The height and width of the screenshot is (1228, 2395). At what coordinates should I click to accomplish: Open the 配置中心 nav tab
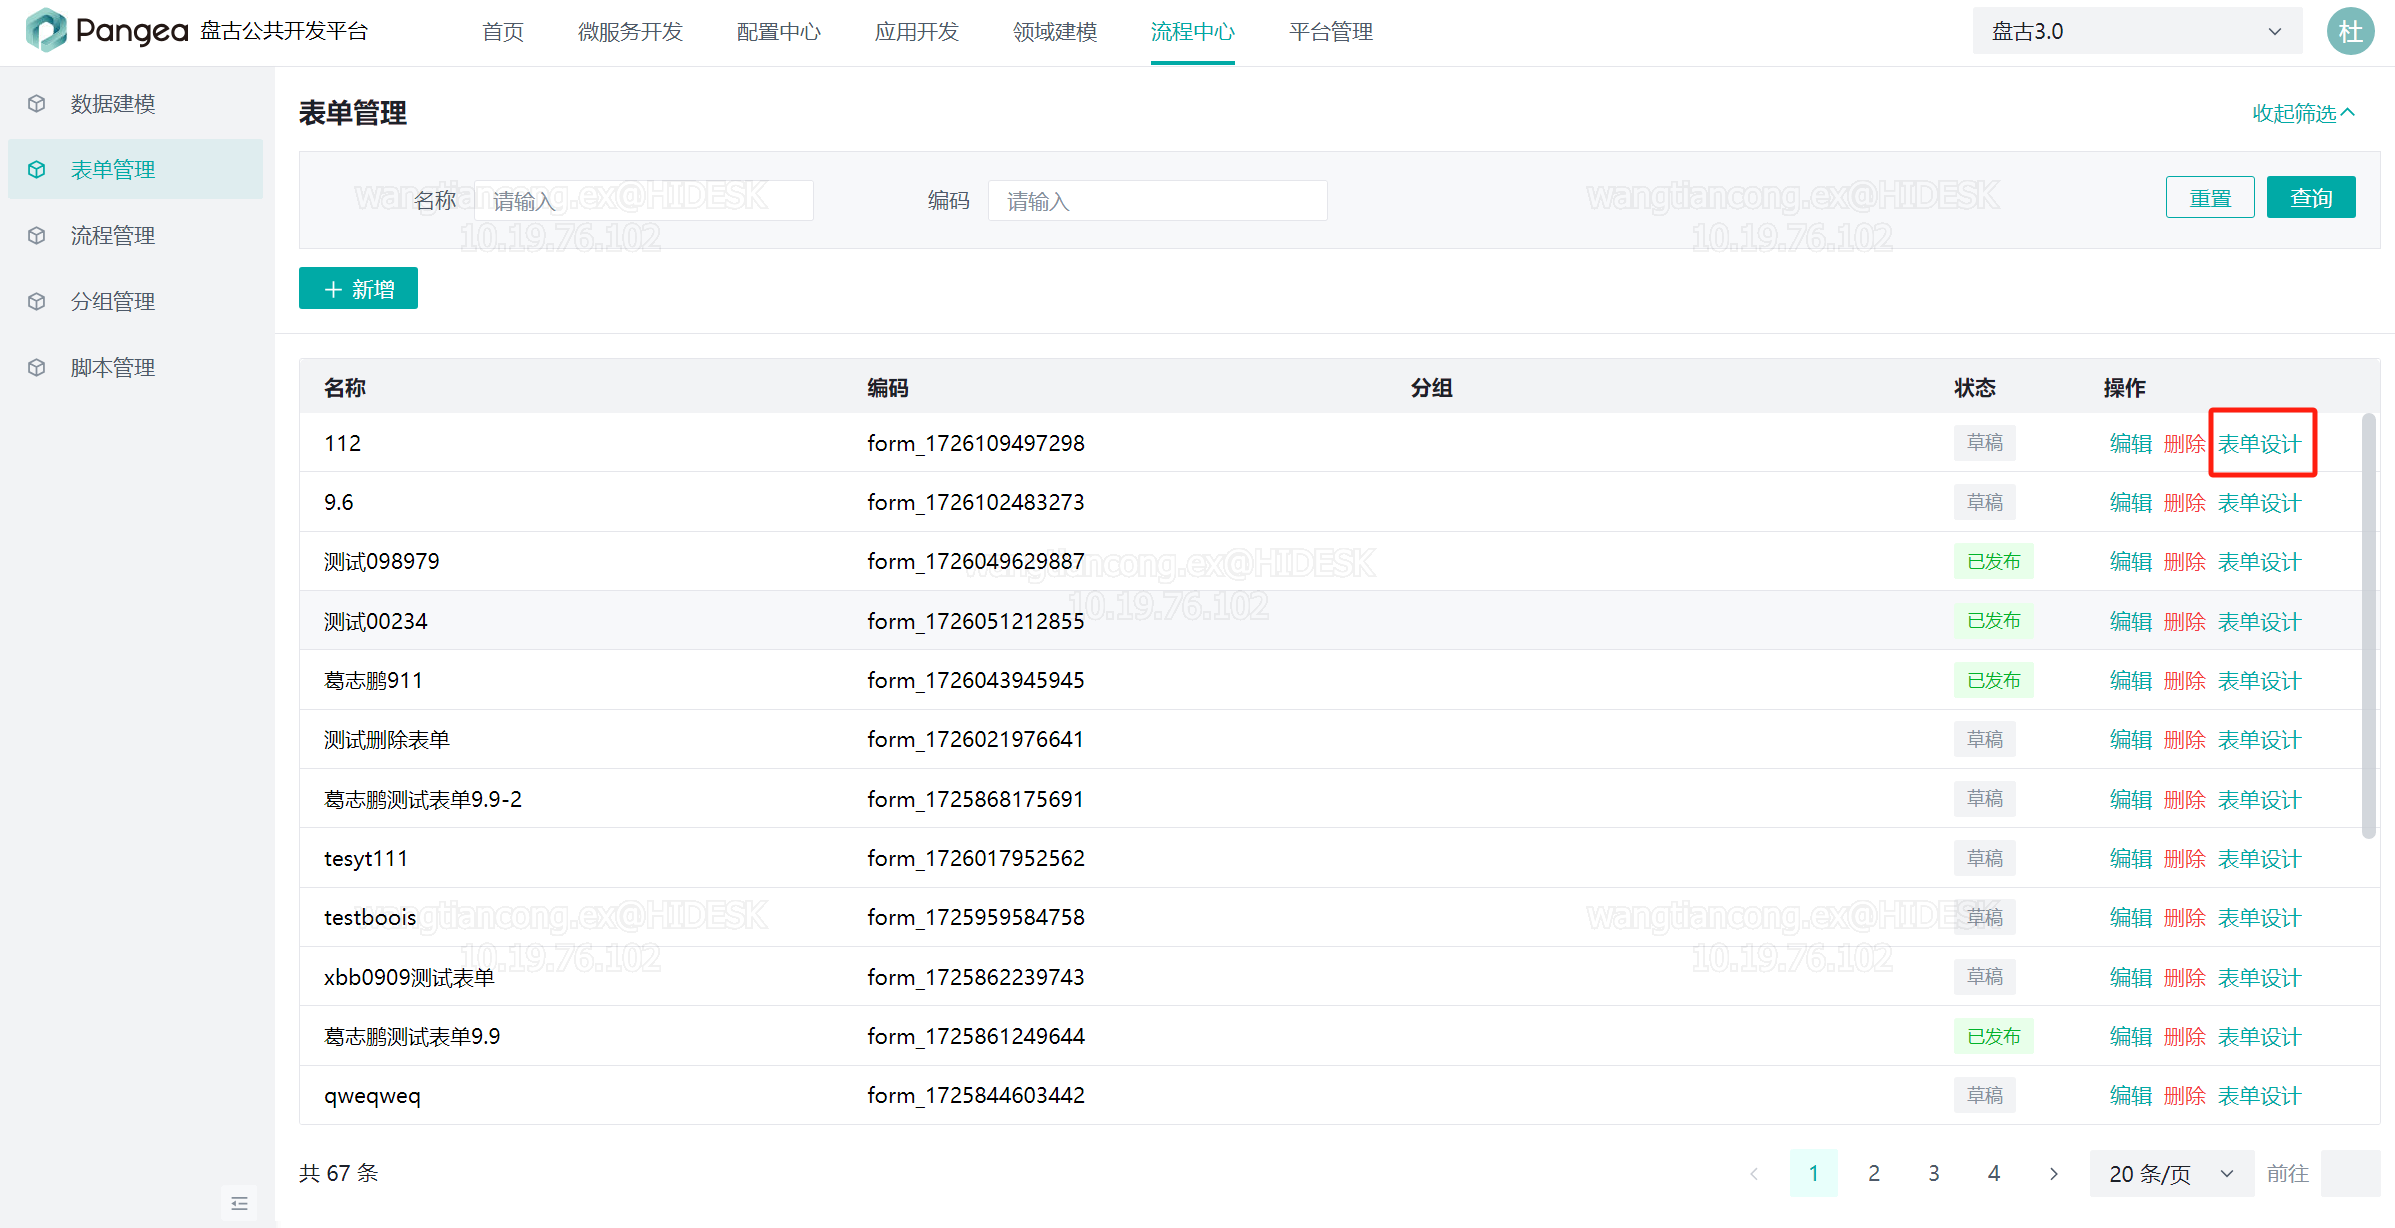click(778, 32)
